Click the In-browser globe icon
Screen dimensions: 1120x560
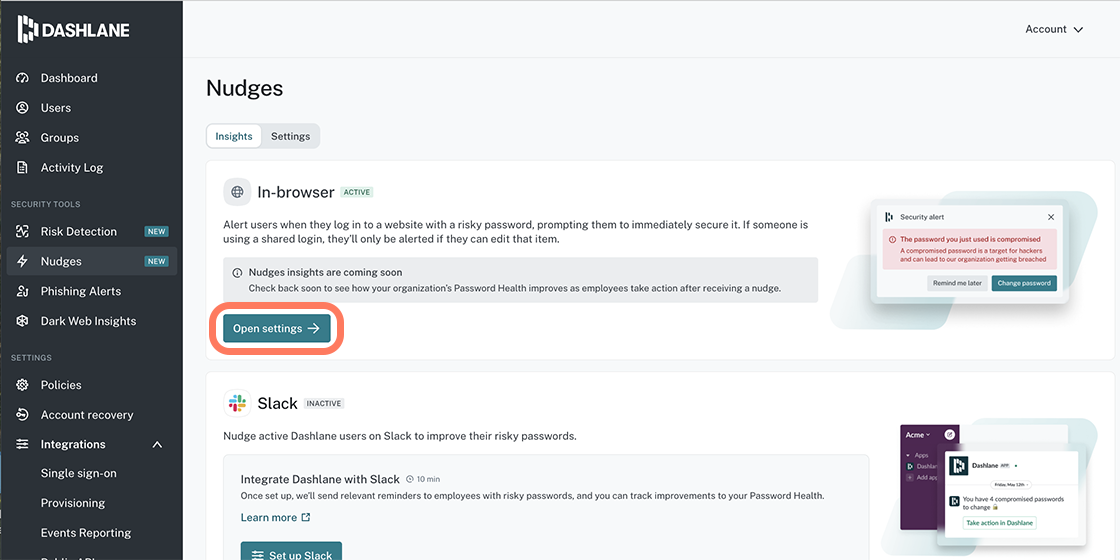coord(237,192)
